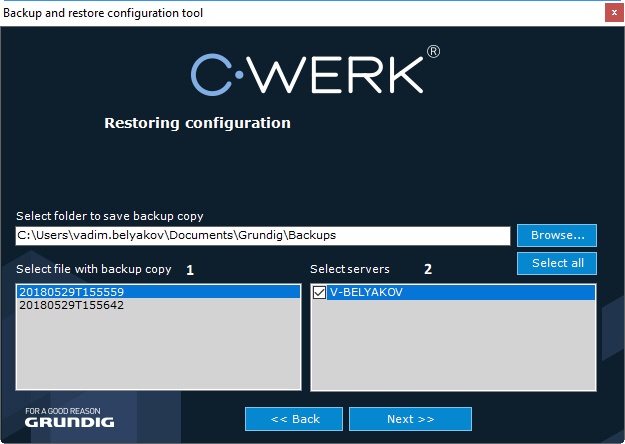Click the Restoring configuration heading
625x444 pixels.
[197, 123]
